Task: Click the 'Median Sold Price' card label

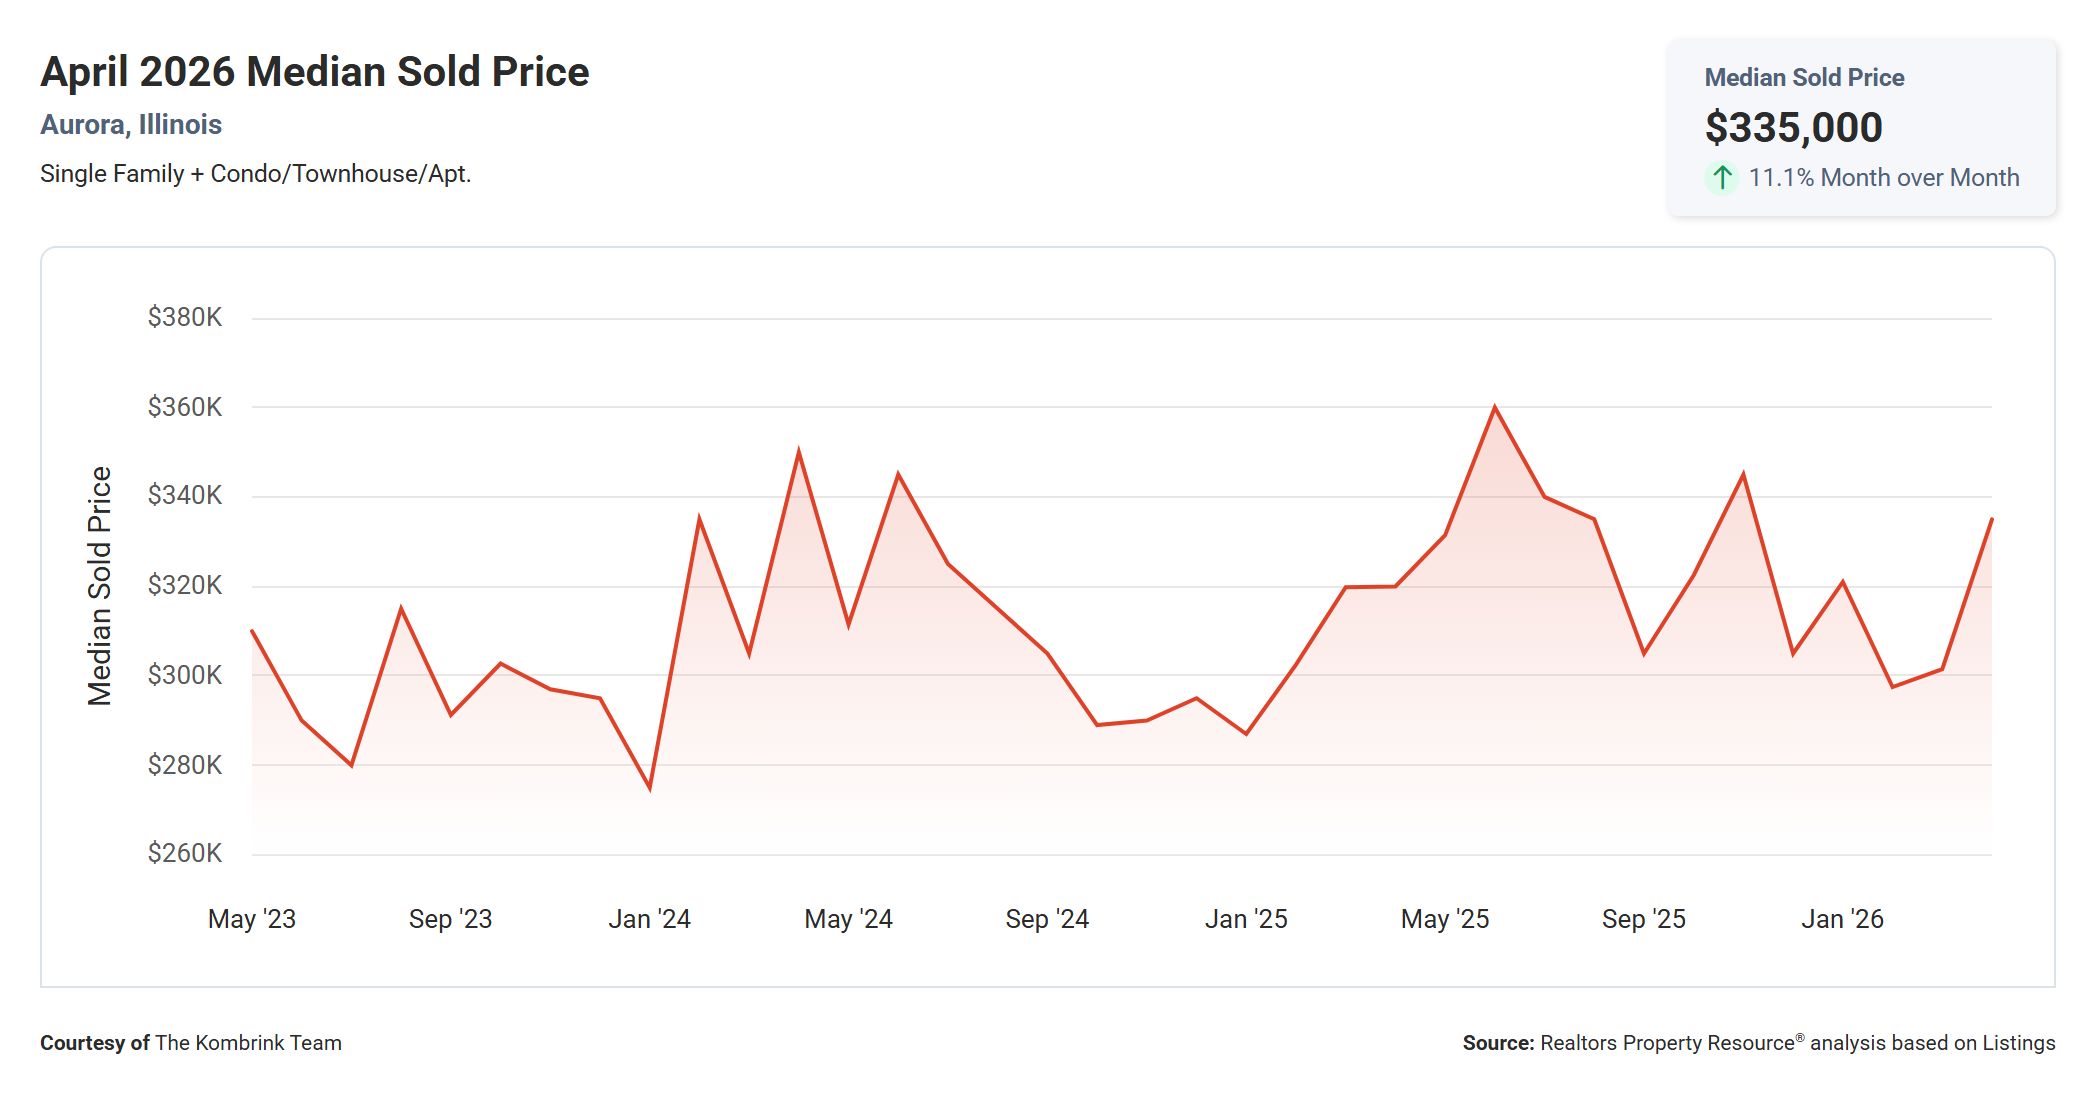Action: [1804, 77]
